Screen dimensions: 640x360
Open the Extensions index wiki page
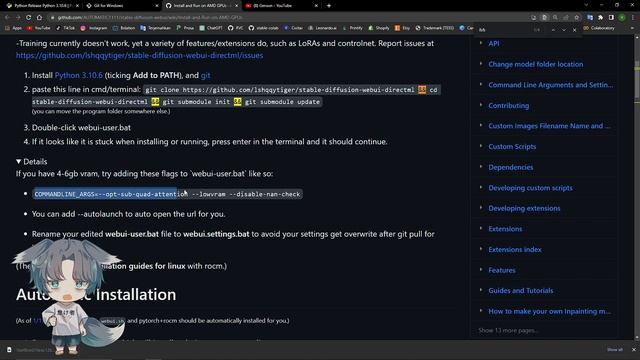[515, 249]
